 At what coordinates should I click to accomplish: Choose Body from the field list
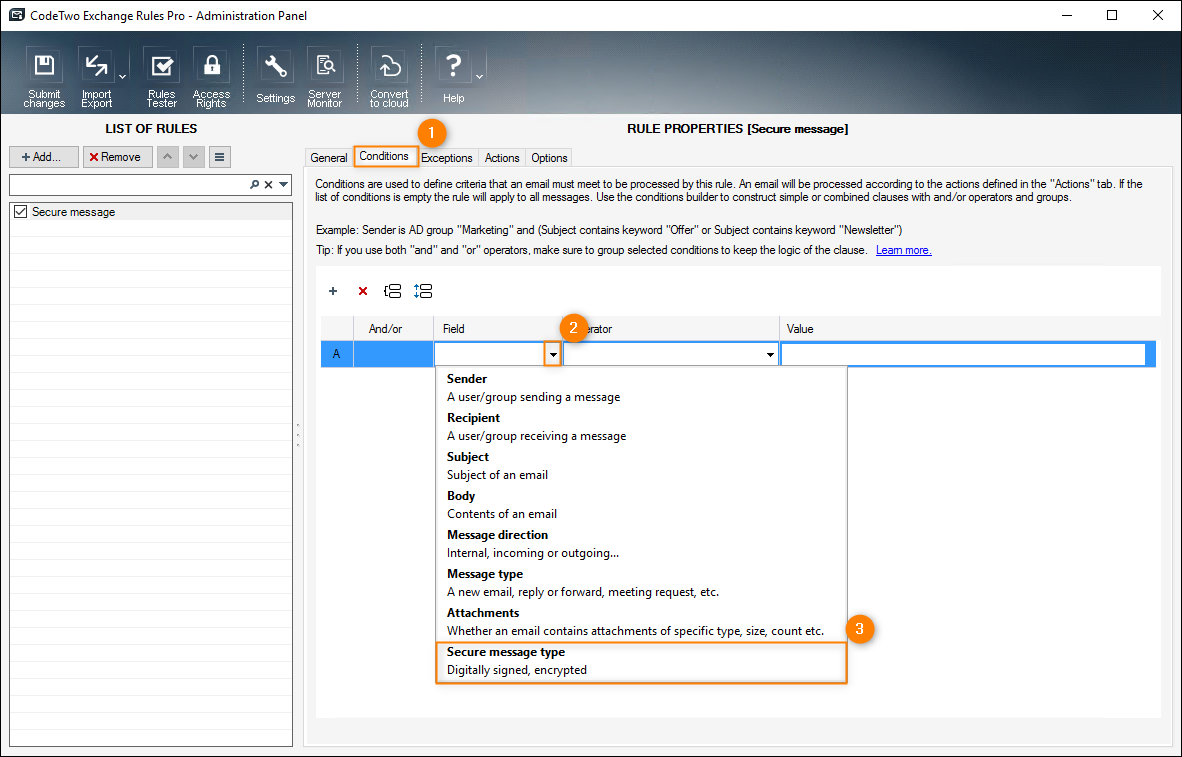(x=641, y=504)
